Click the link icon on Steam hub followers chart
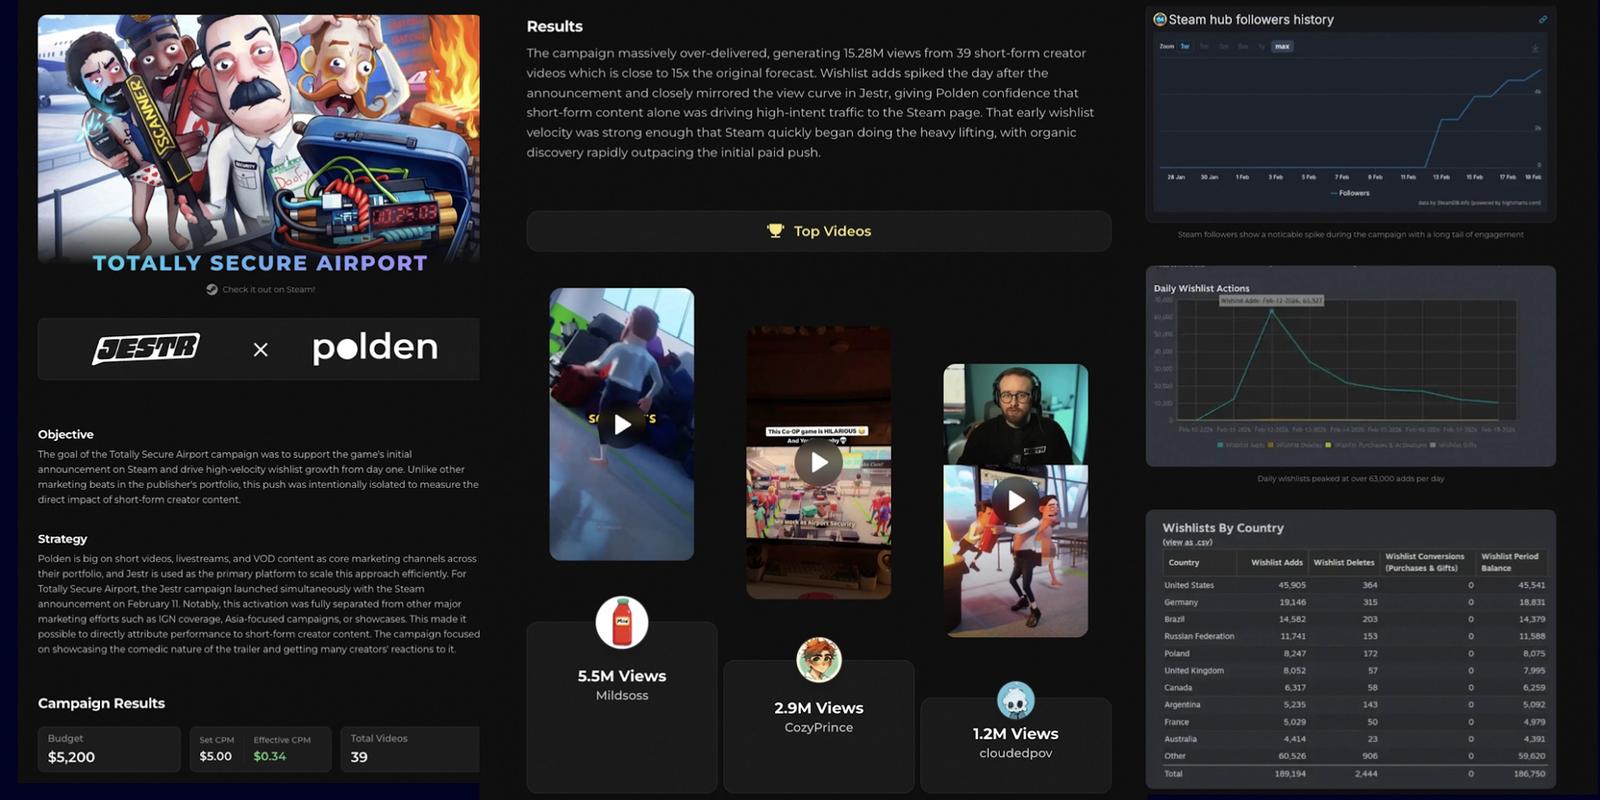 pyautogui.click(x=1542, y=19)
